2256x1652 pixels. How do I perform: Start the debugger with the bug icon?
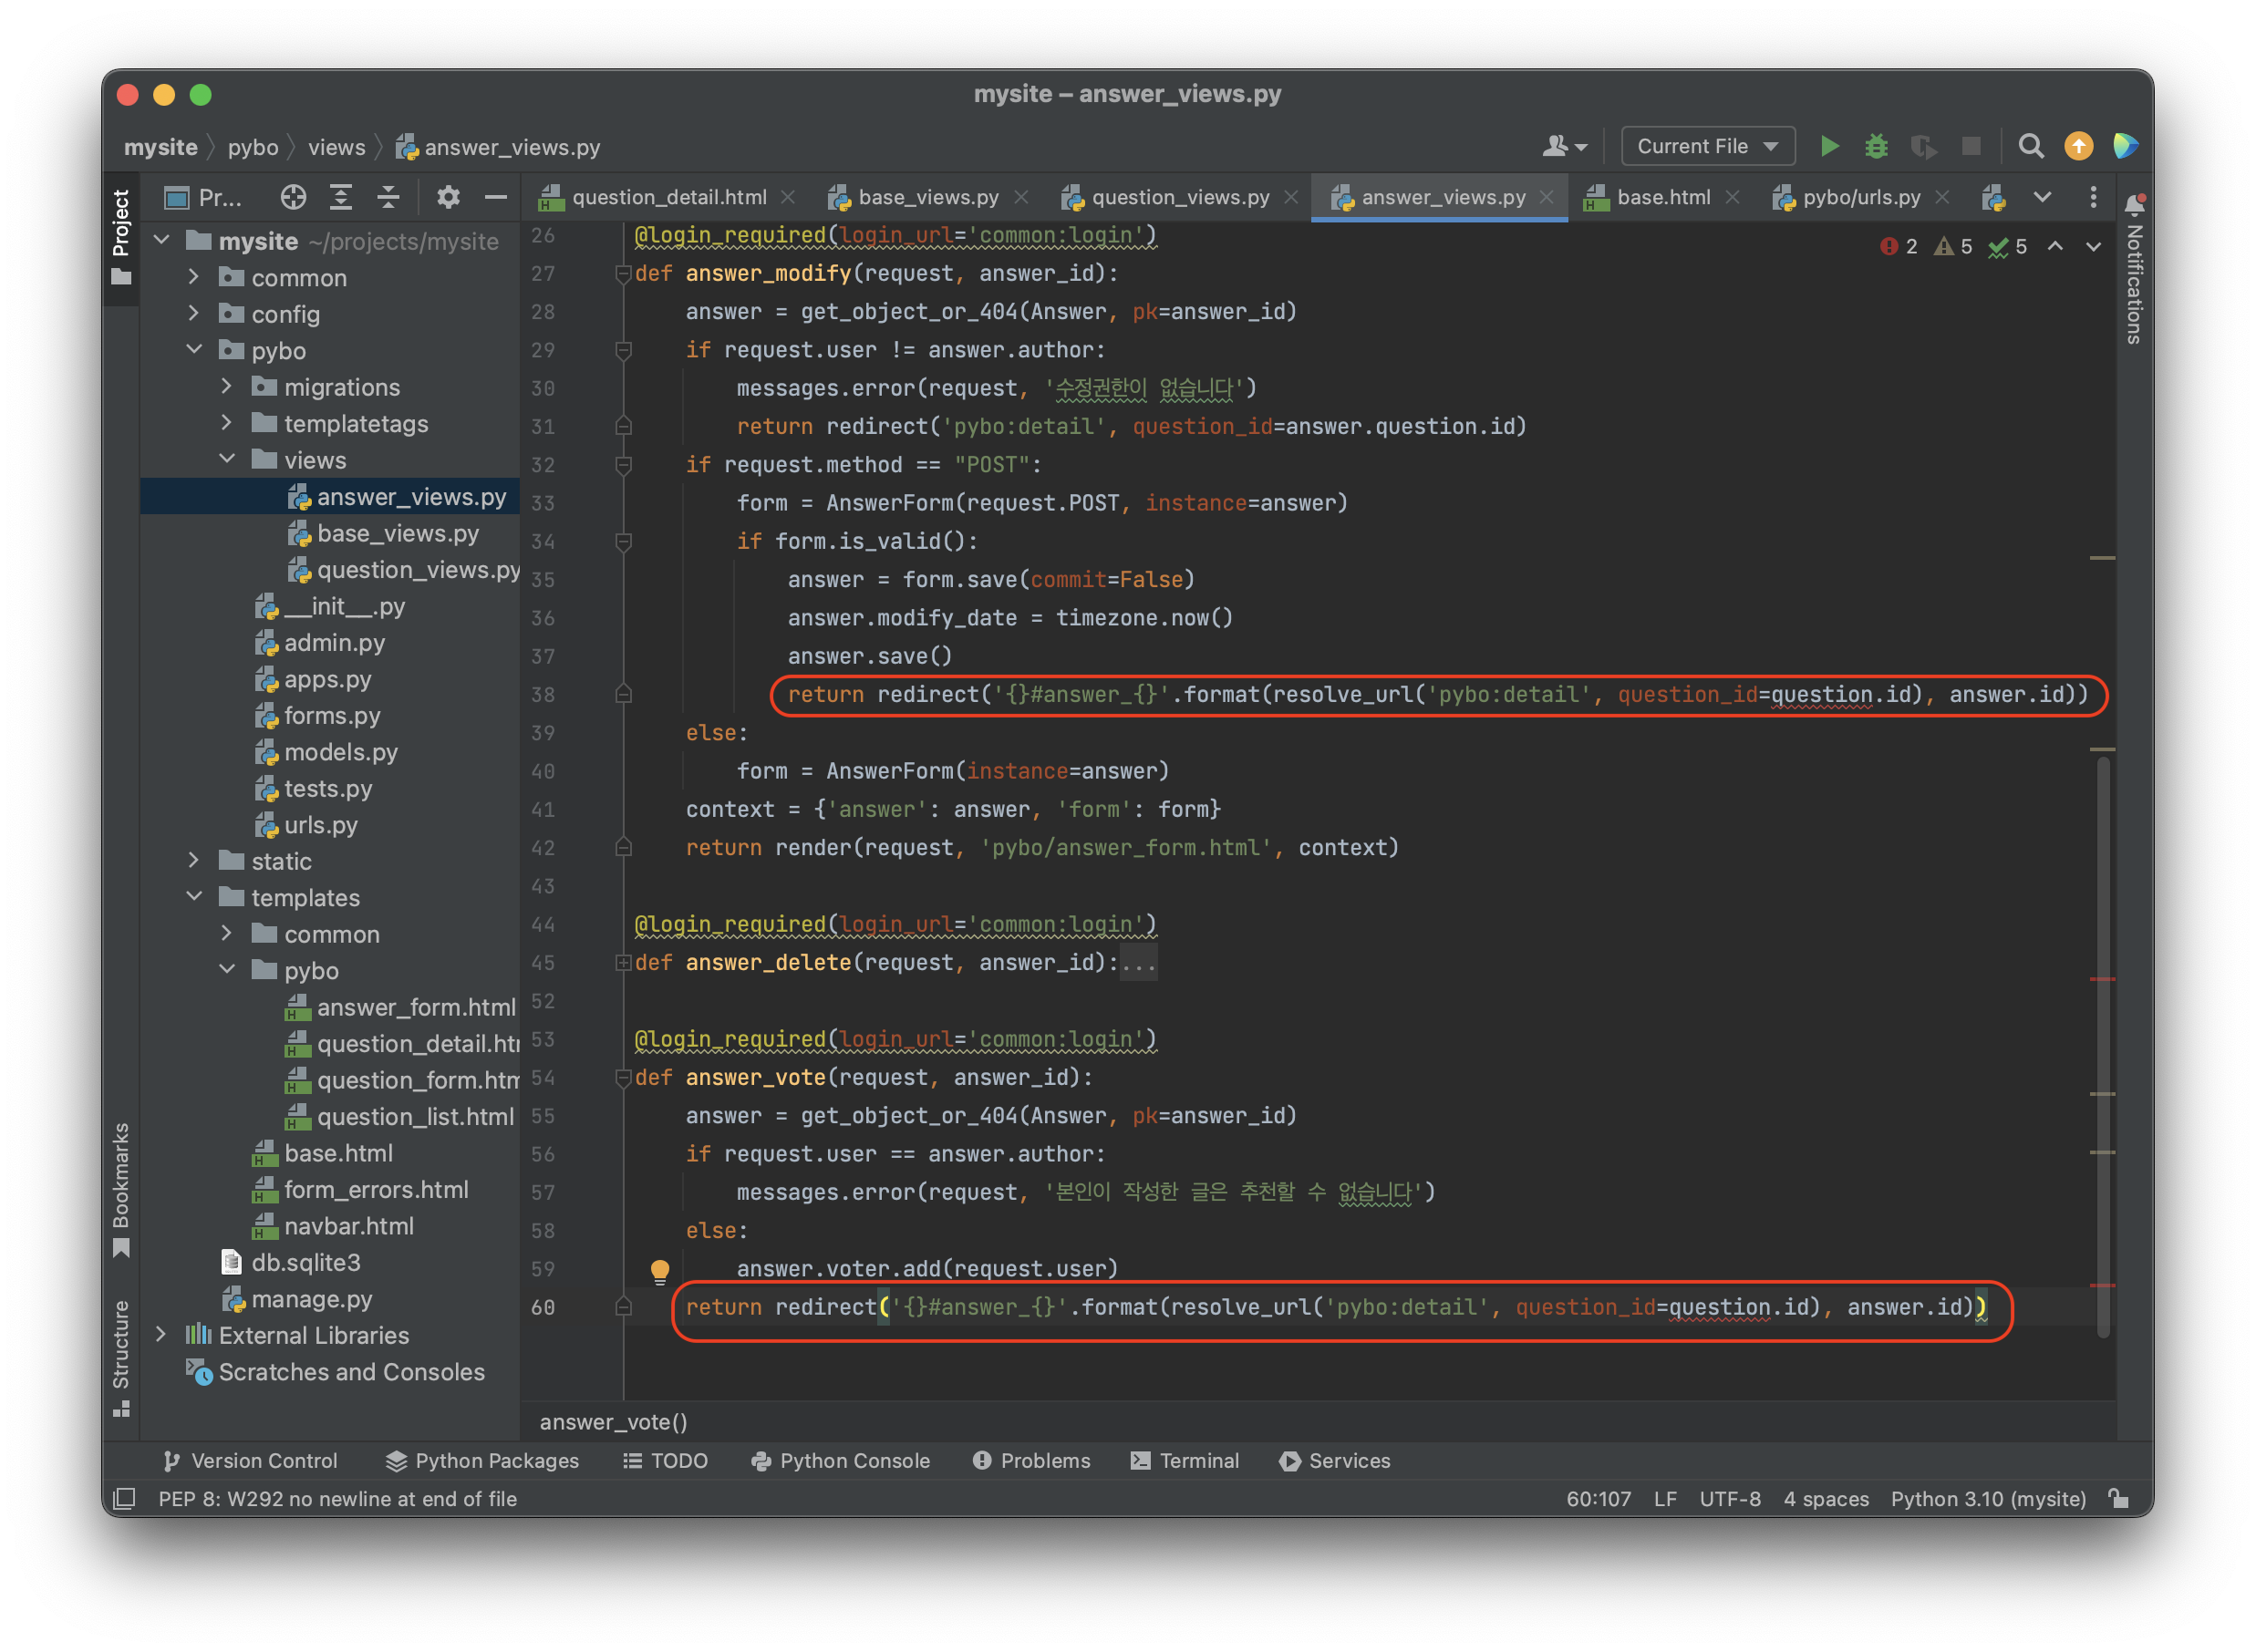1876,147
